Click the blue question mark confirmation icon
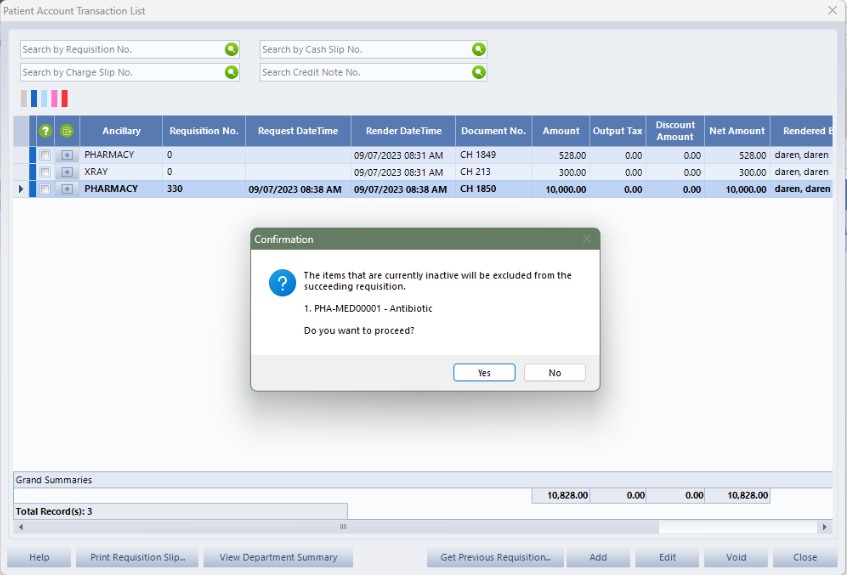 tap(282, 283)
